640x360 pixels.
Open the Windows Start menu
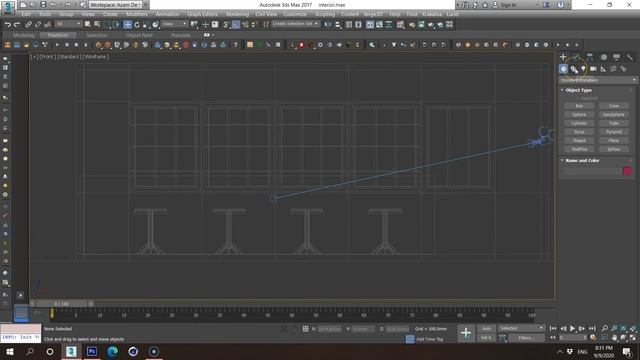tap(10, 351)
